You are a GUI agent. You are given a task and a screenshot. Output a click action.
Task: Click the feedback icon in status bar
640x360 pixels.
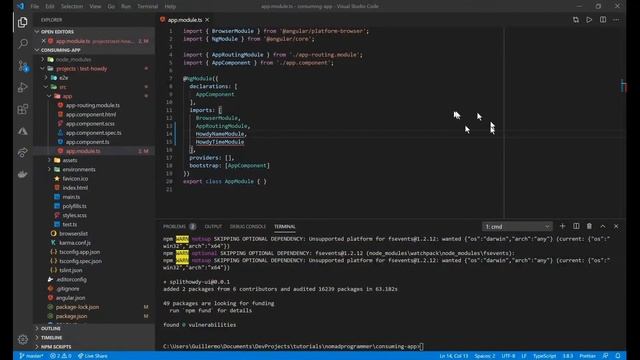coord(606,356)
